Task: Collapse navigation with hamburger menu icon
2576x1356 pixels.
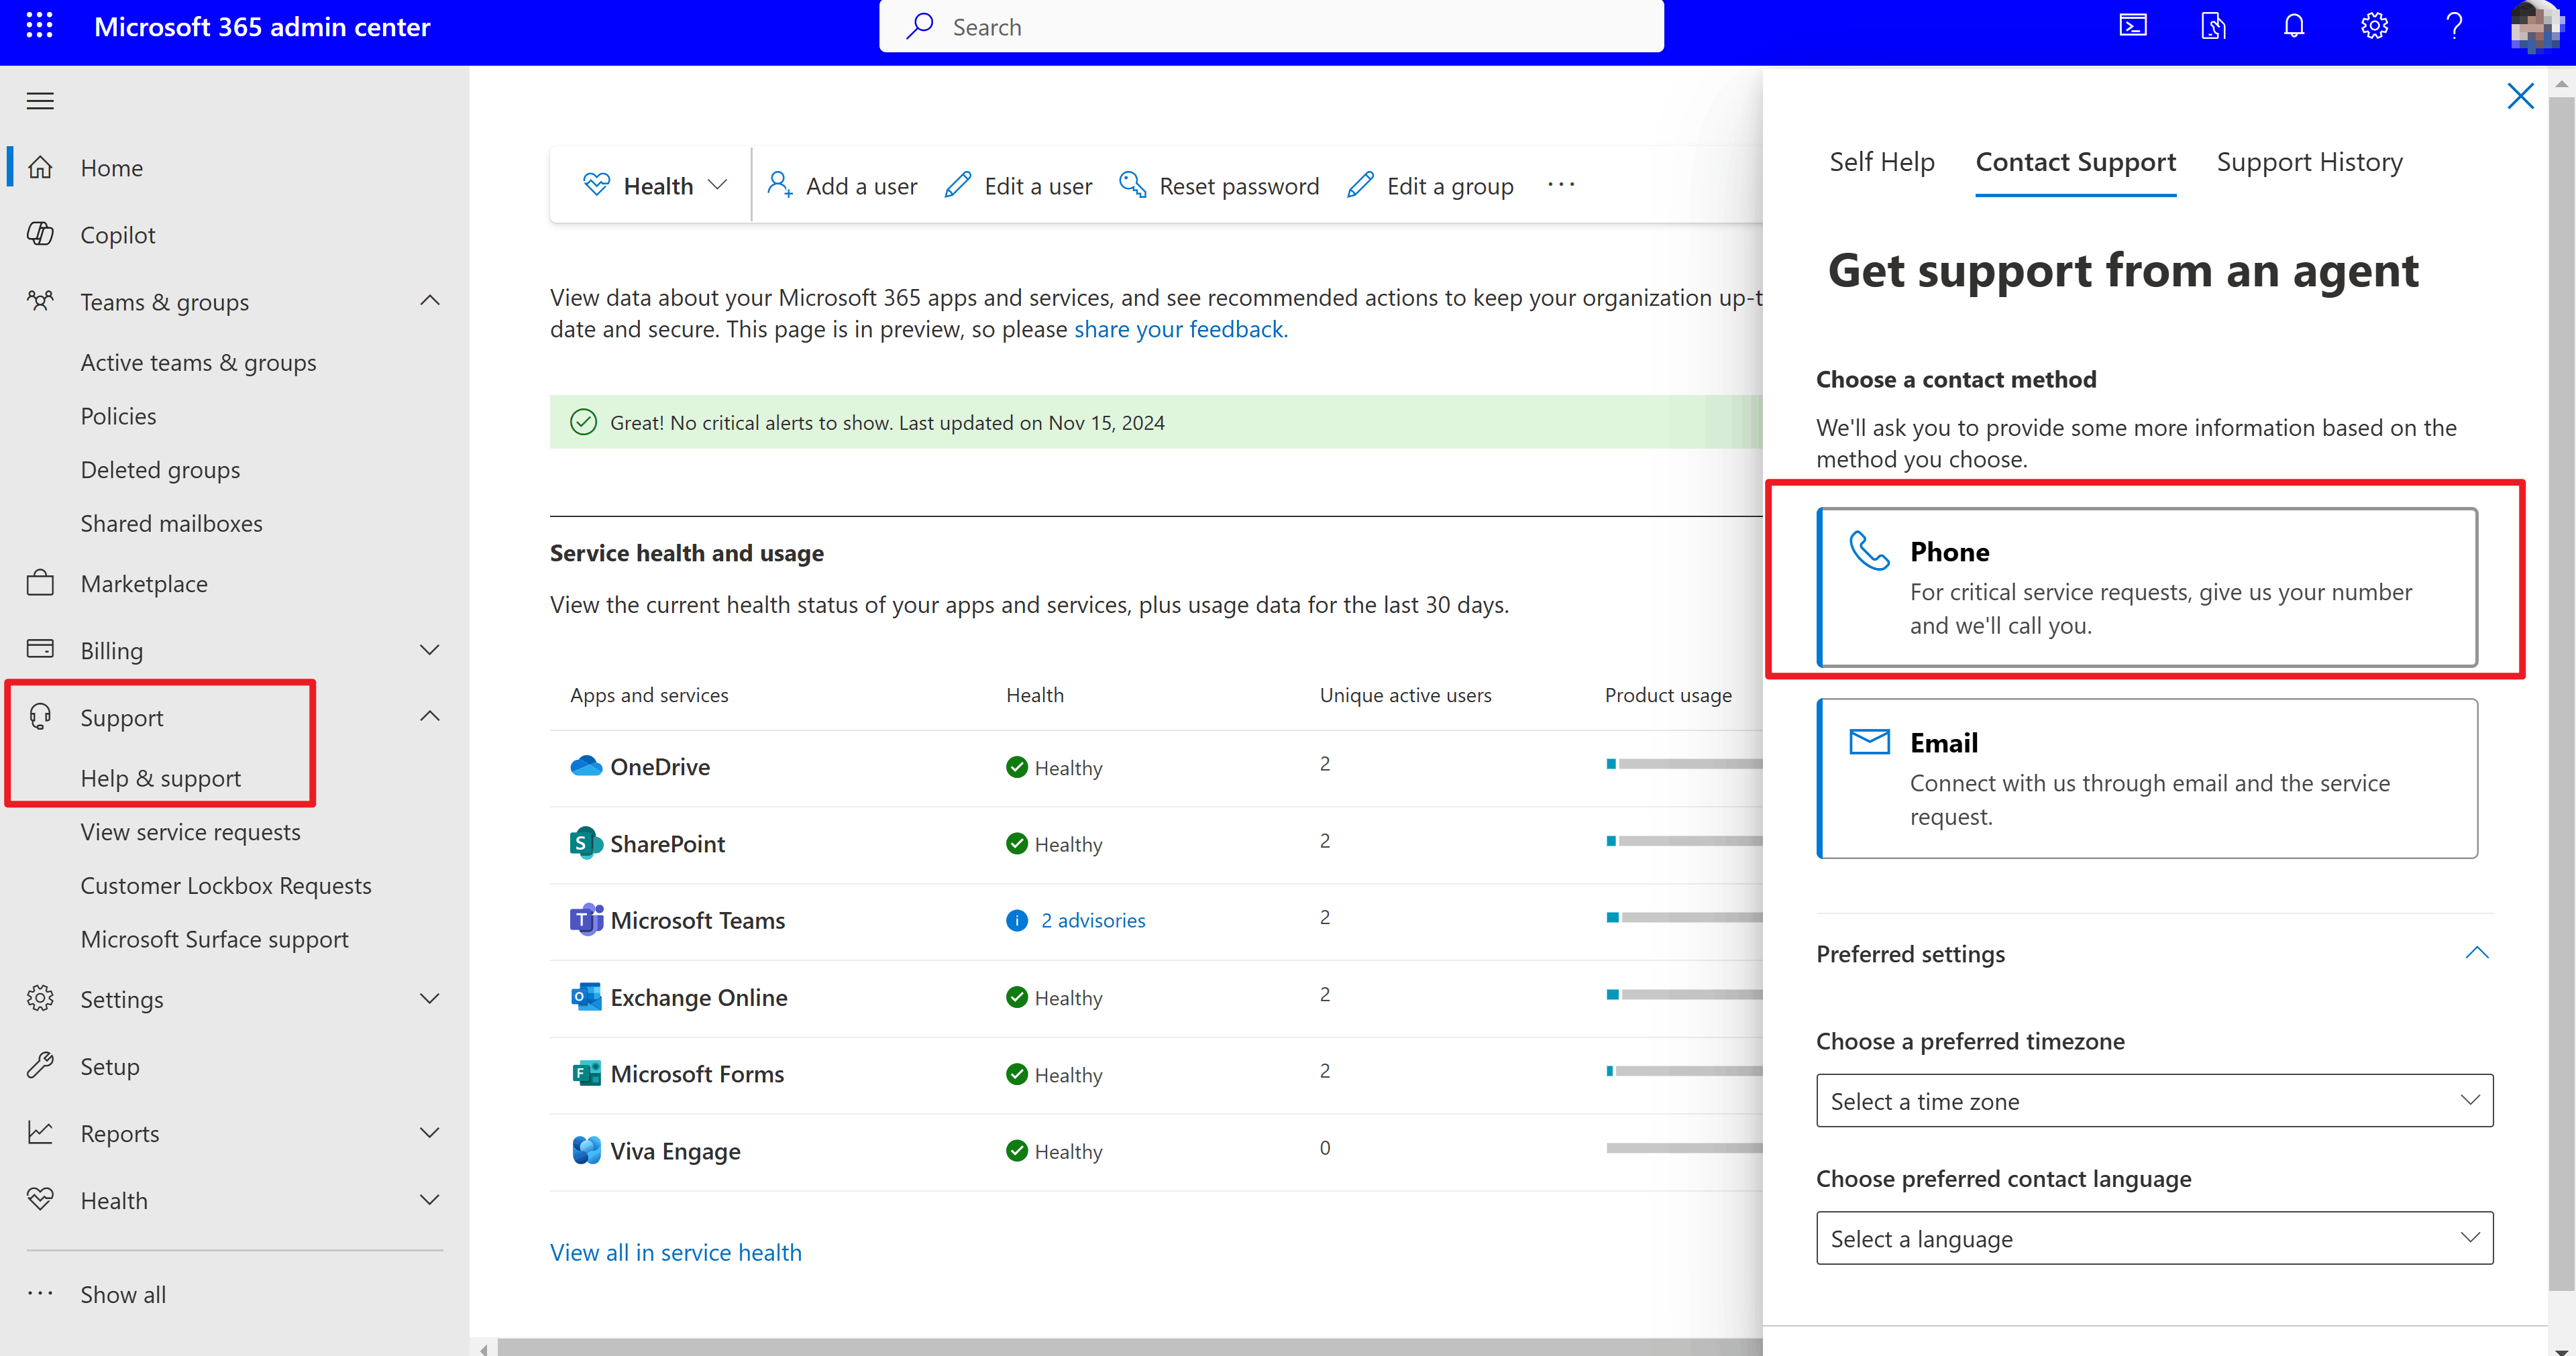Action: tap(40, 100)
